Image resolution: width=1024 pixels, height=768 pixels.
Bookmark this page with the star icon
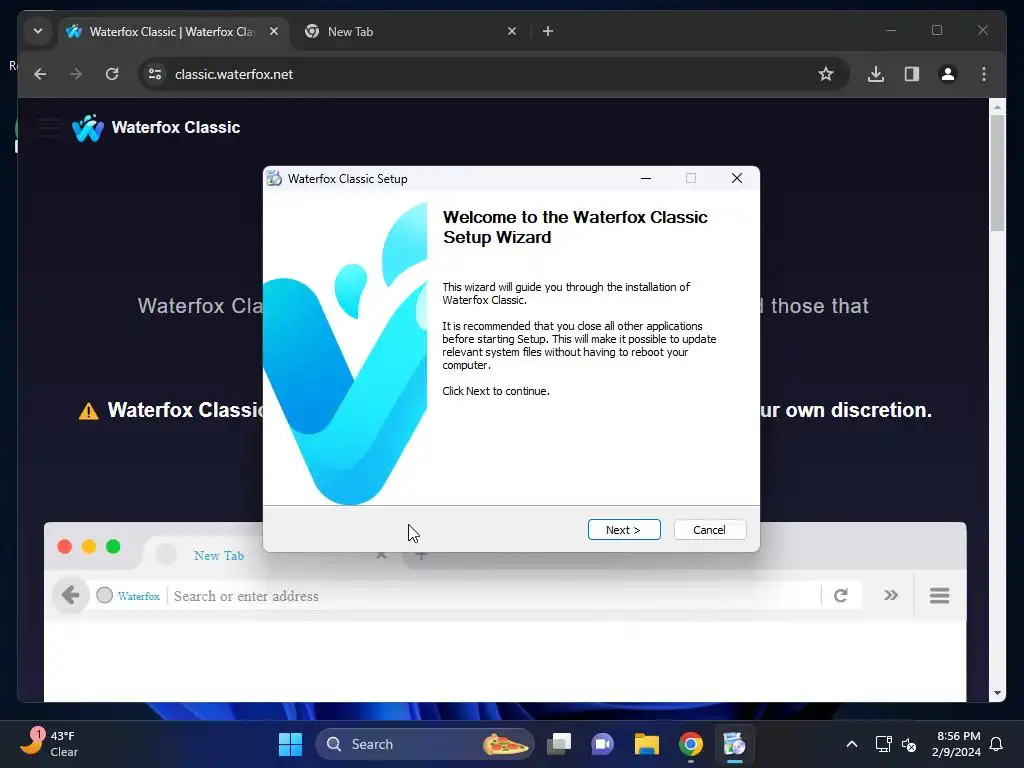click(825, 74)
